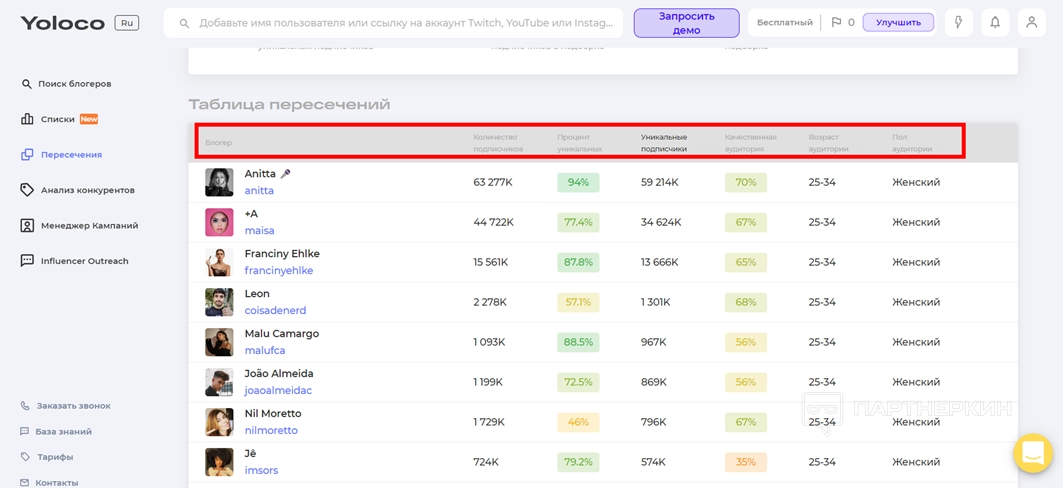1063x488 pixels.
Task: Click Nil Moretto's avatar thumbnail
Action: pyautogui.click(x=219, y=422)
